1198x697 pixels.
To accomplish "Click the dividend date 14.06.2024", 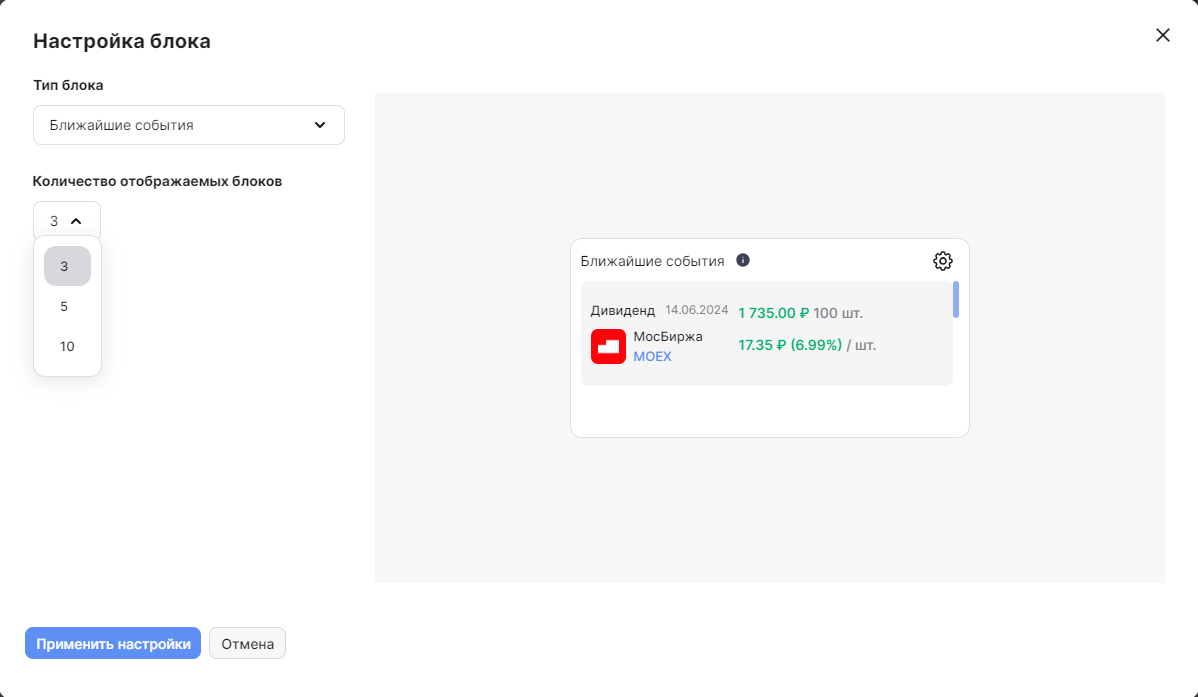I will (697, 310).
